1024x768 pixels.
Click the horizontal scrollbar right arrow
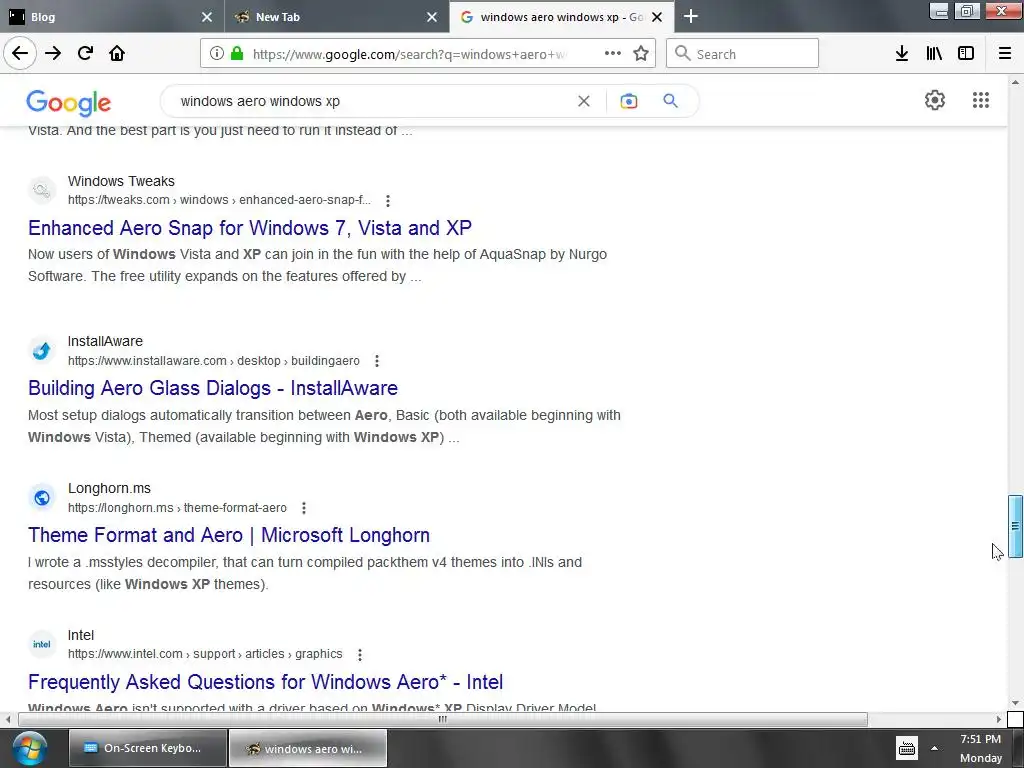tap(999, 719)
